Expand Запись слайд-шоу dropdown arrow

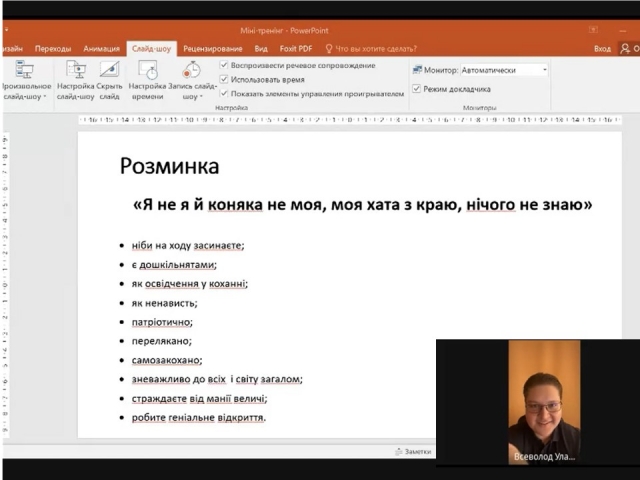coord(201,97)
